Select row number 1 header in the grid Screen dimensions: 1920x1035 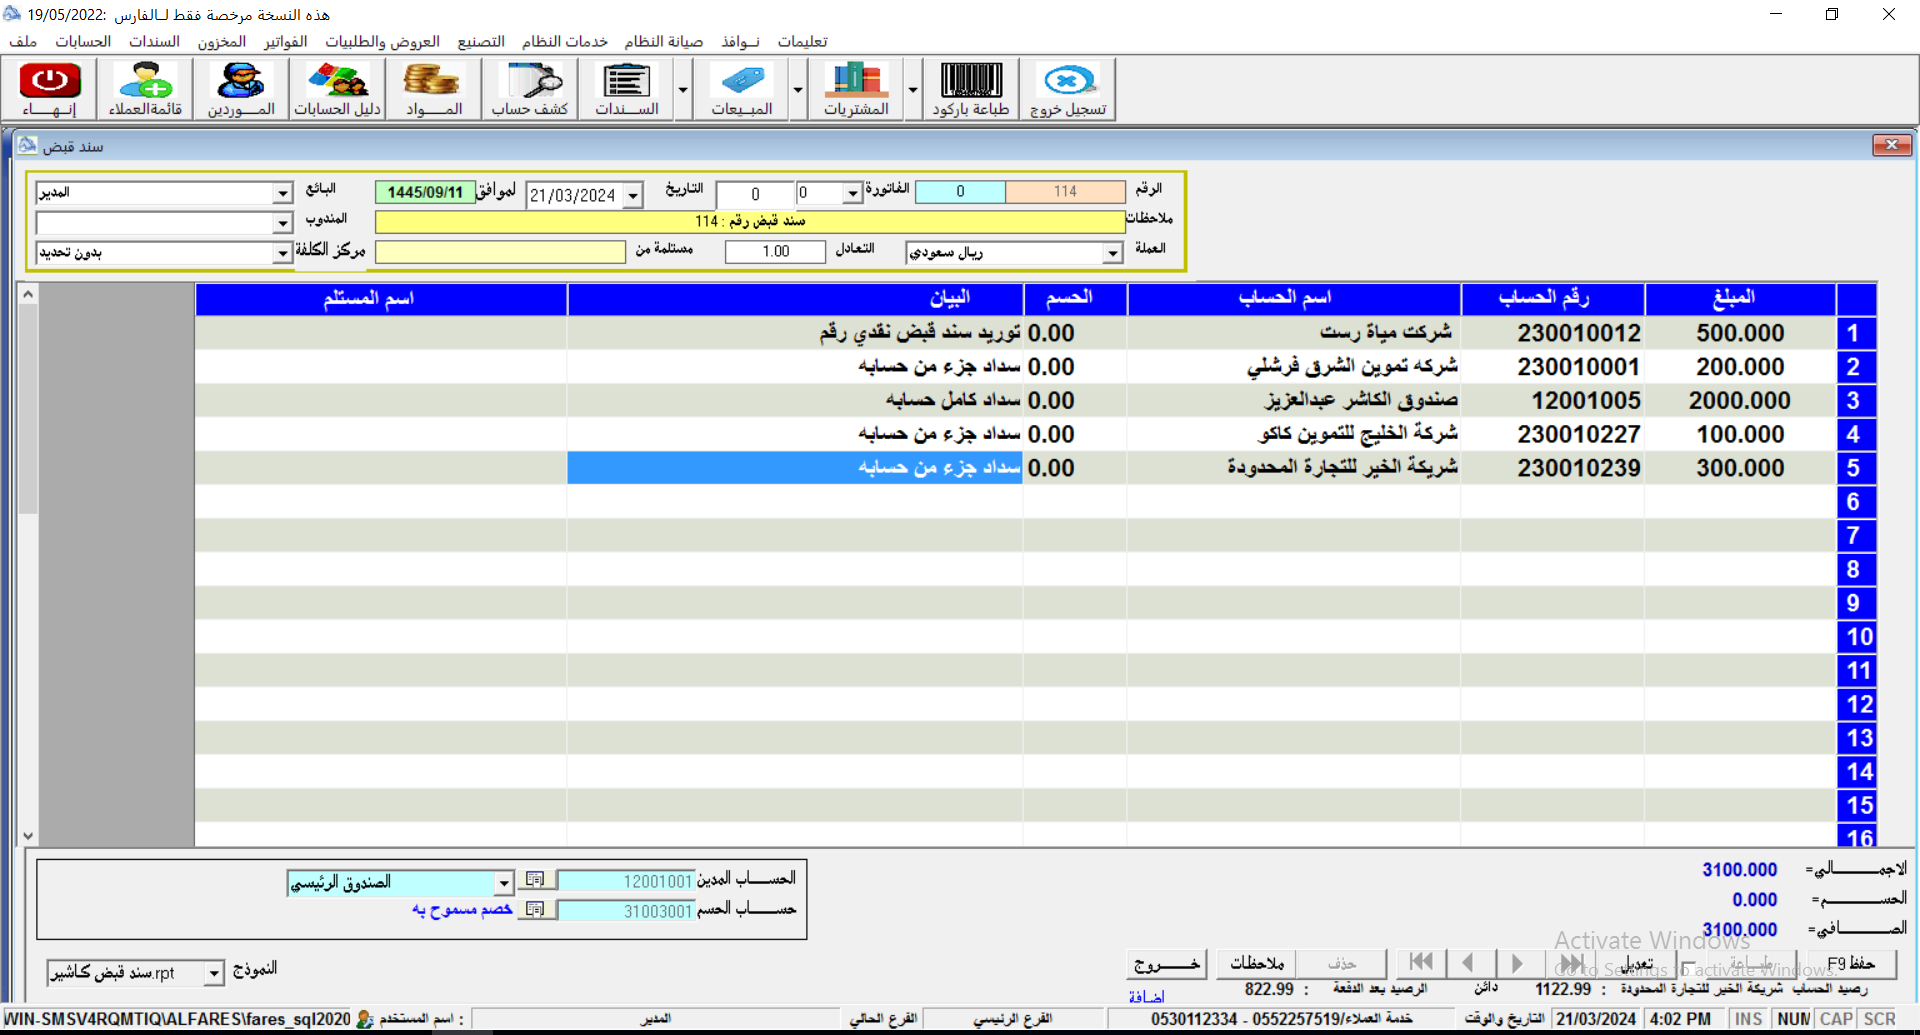click(1855, 333)
